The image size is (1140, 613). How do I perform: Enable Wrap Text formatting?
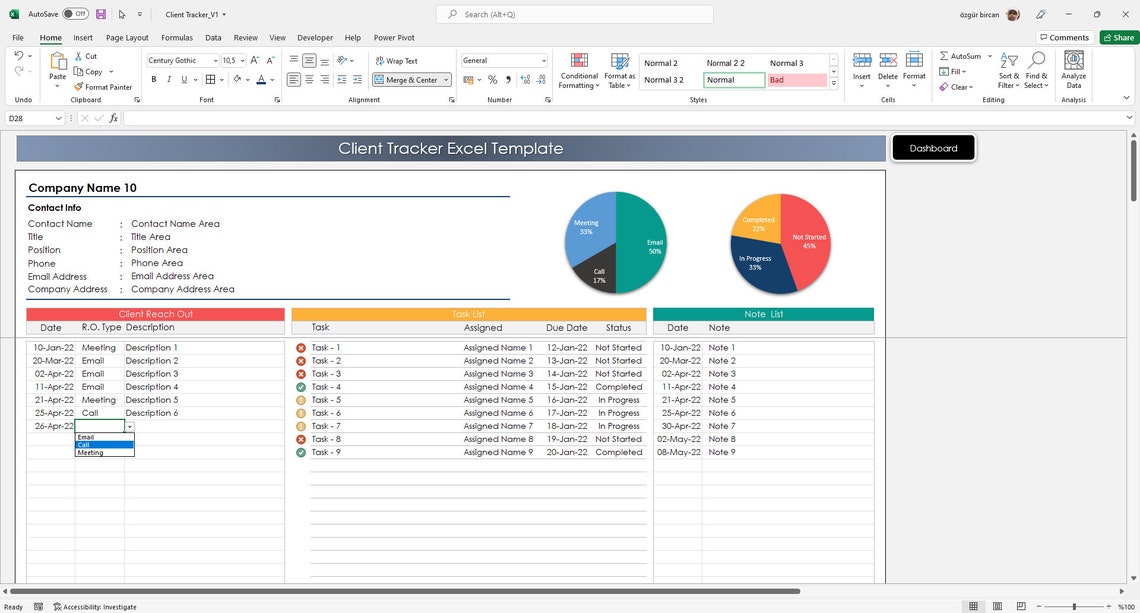click(399, 60)
